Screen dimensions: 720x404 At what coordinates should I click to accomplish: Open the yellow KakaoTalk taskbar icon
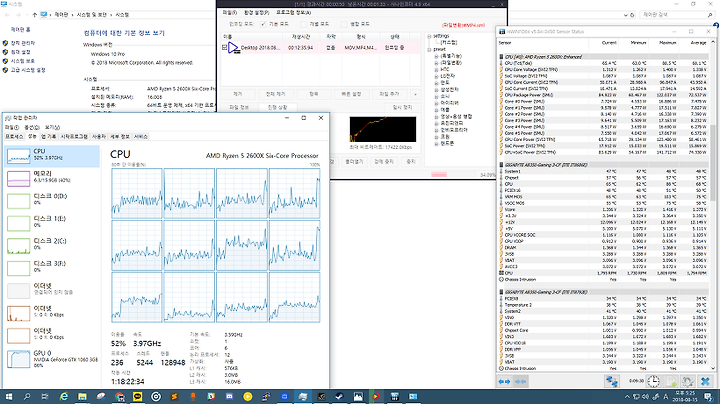point(137,397)
